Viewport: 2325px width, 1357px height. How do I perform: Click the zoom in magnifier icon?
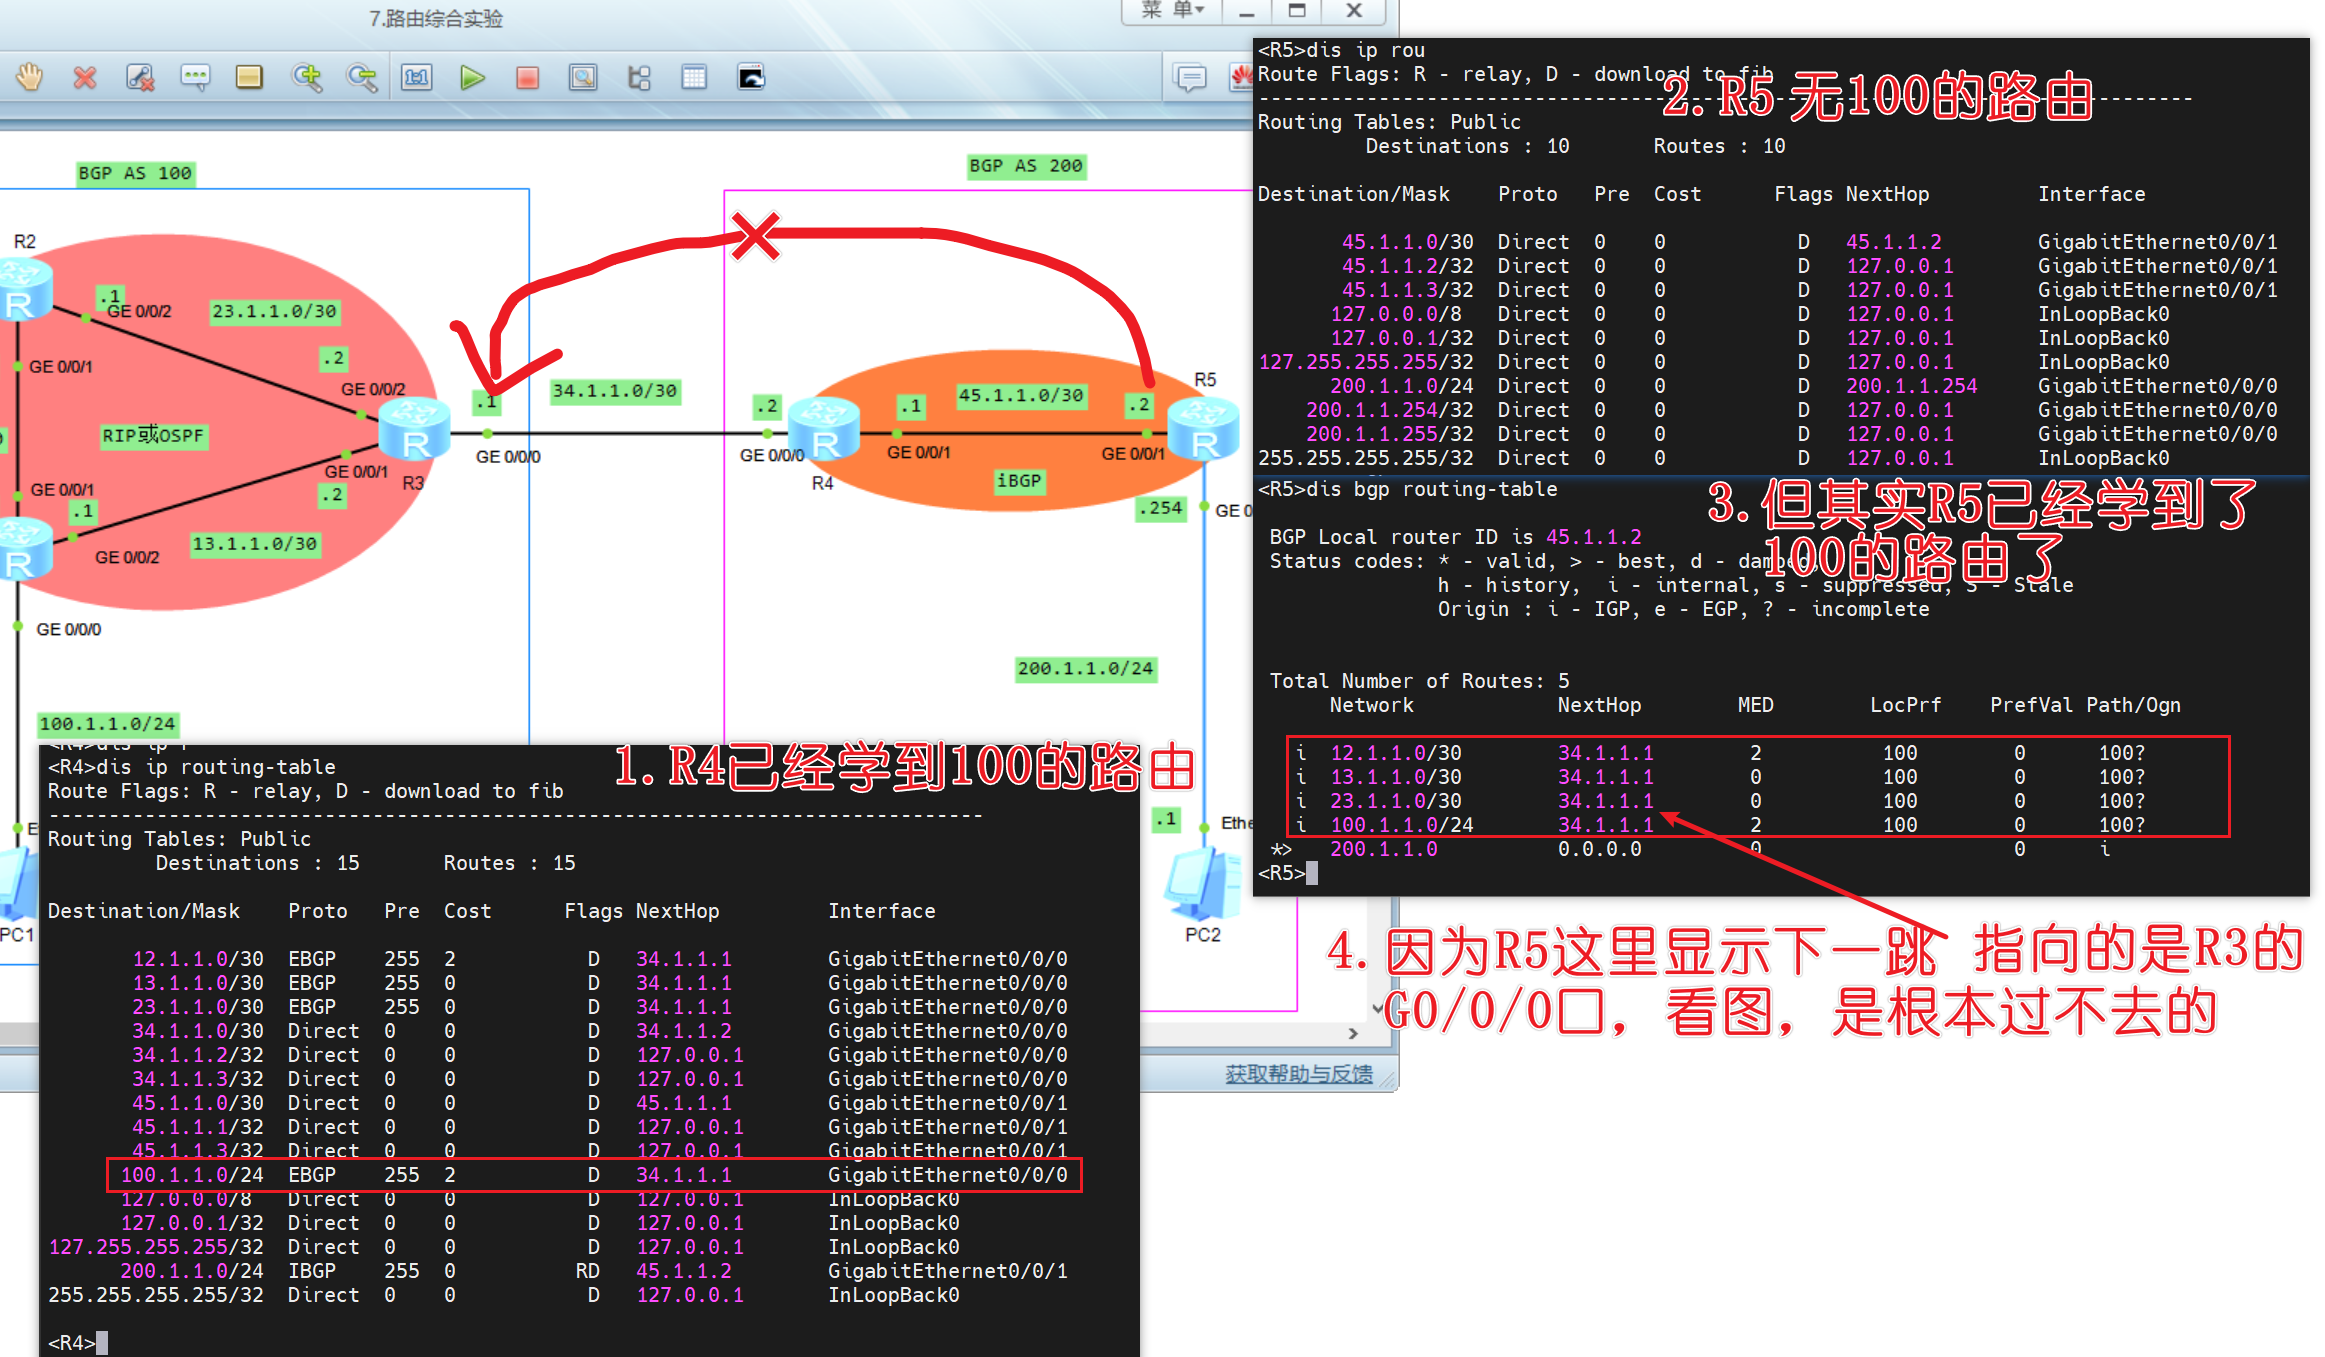click(306, 77)
